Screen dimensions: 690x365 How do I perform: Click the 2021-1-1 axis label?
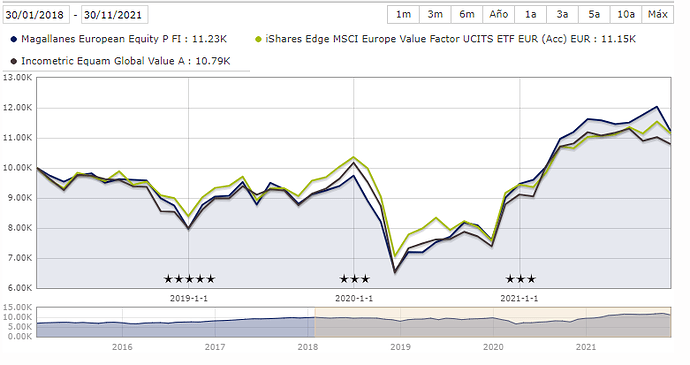click(519, 299)
